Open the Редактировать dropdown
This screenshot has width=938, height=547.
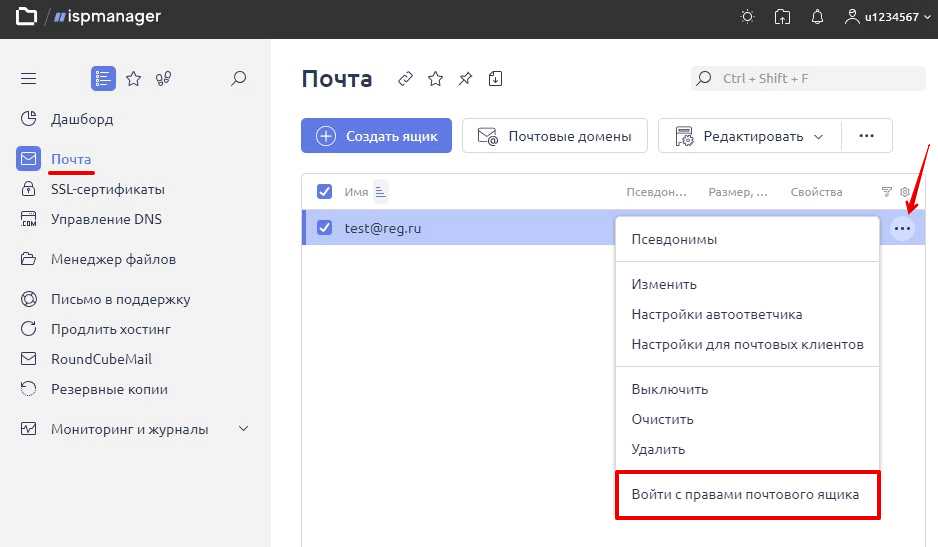750,136
